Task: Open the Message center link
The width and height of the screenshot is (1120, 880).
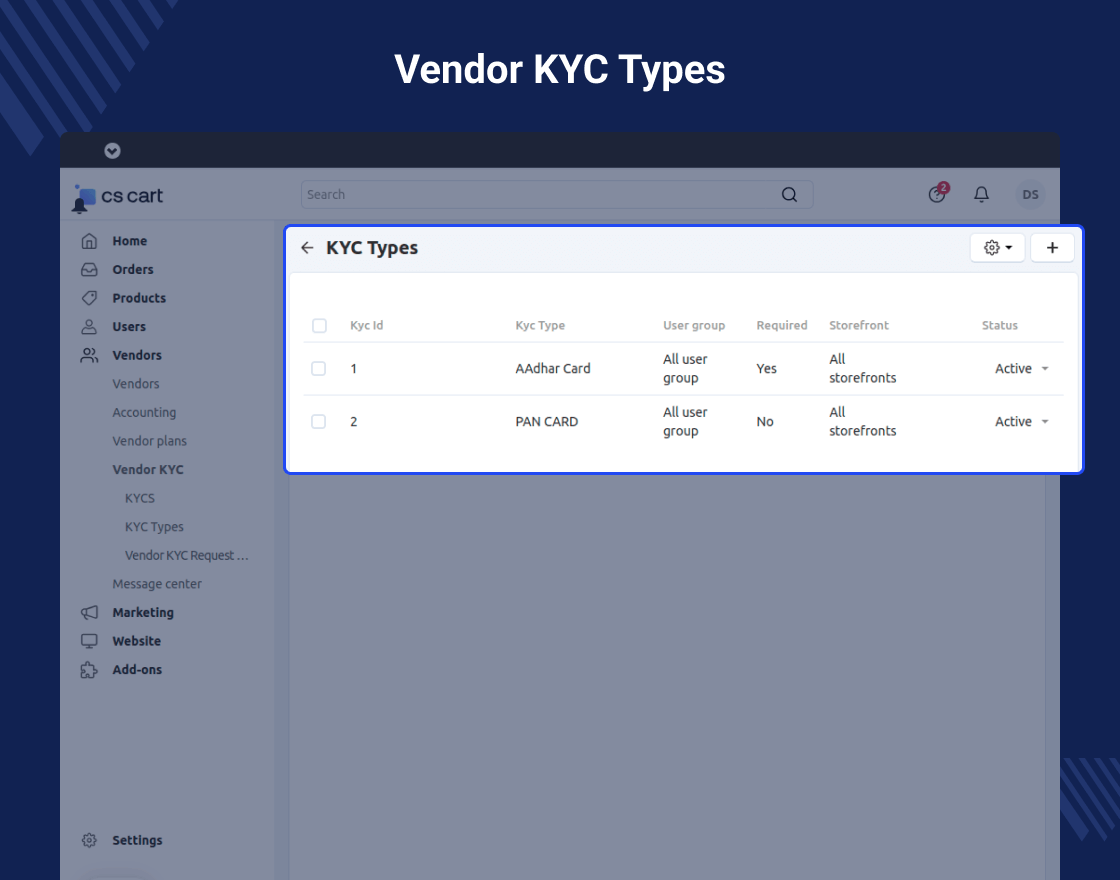Action: pyautogui.click(x=157, y=584)
